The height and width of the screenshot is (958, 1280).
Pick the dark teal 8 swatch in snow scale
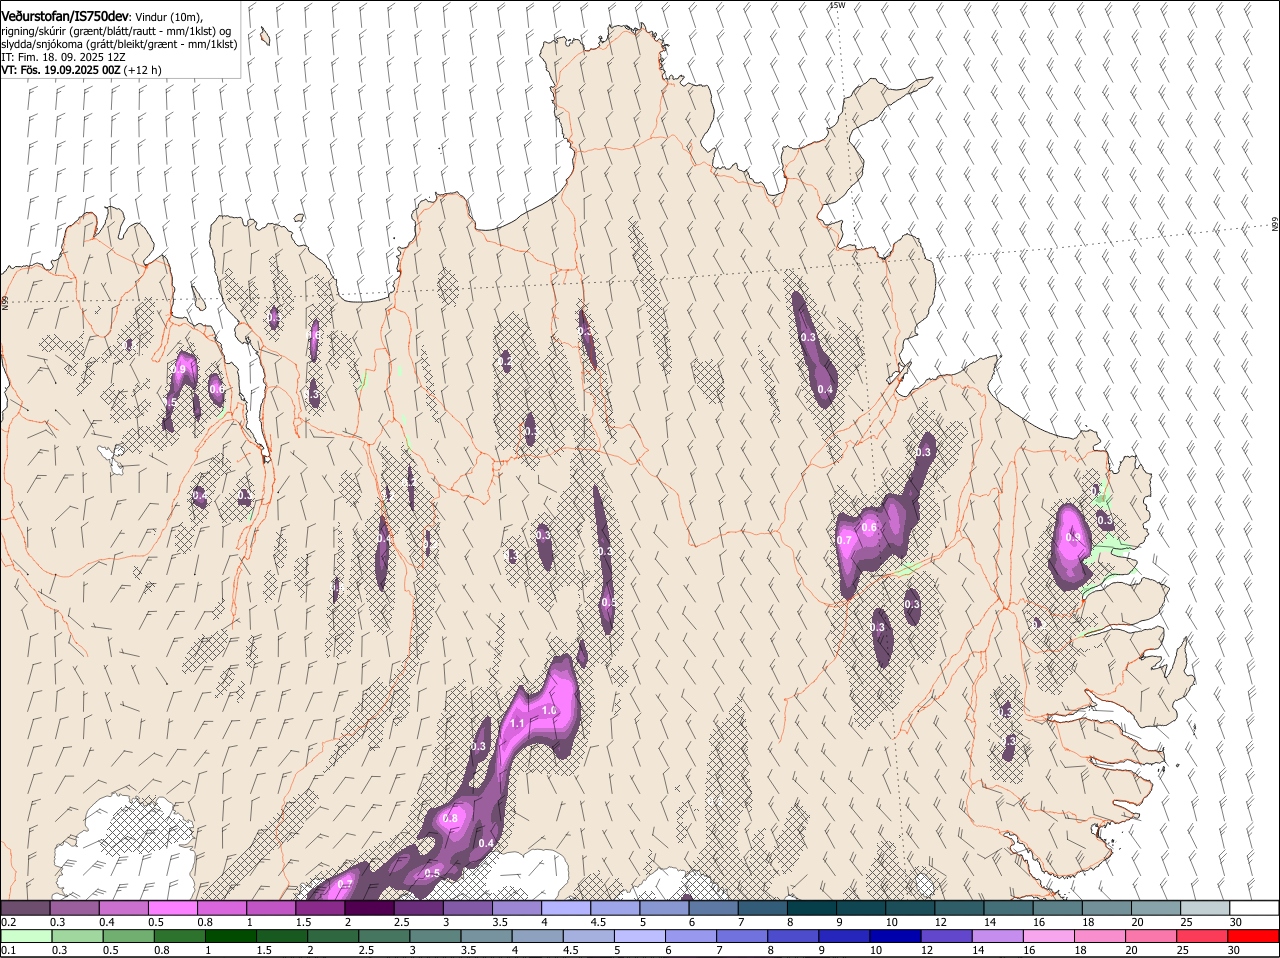point(812,907)
